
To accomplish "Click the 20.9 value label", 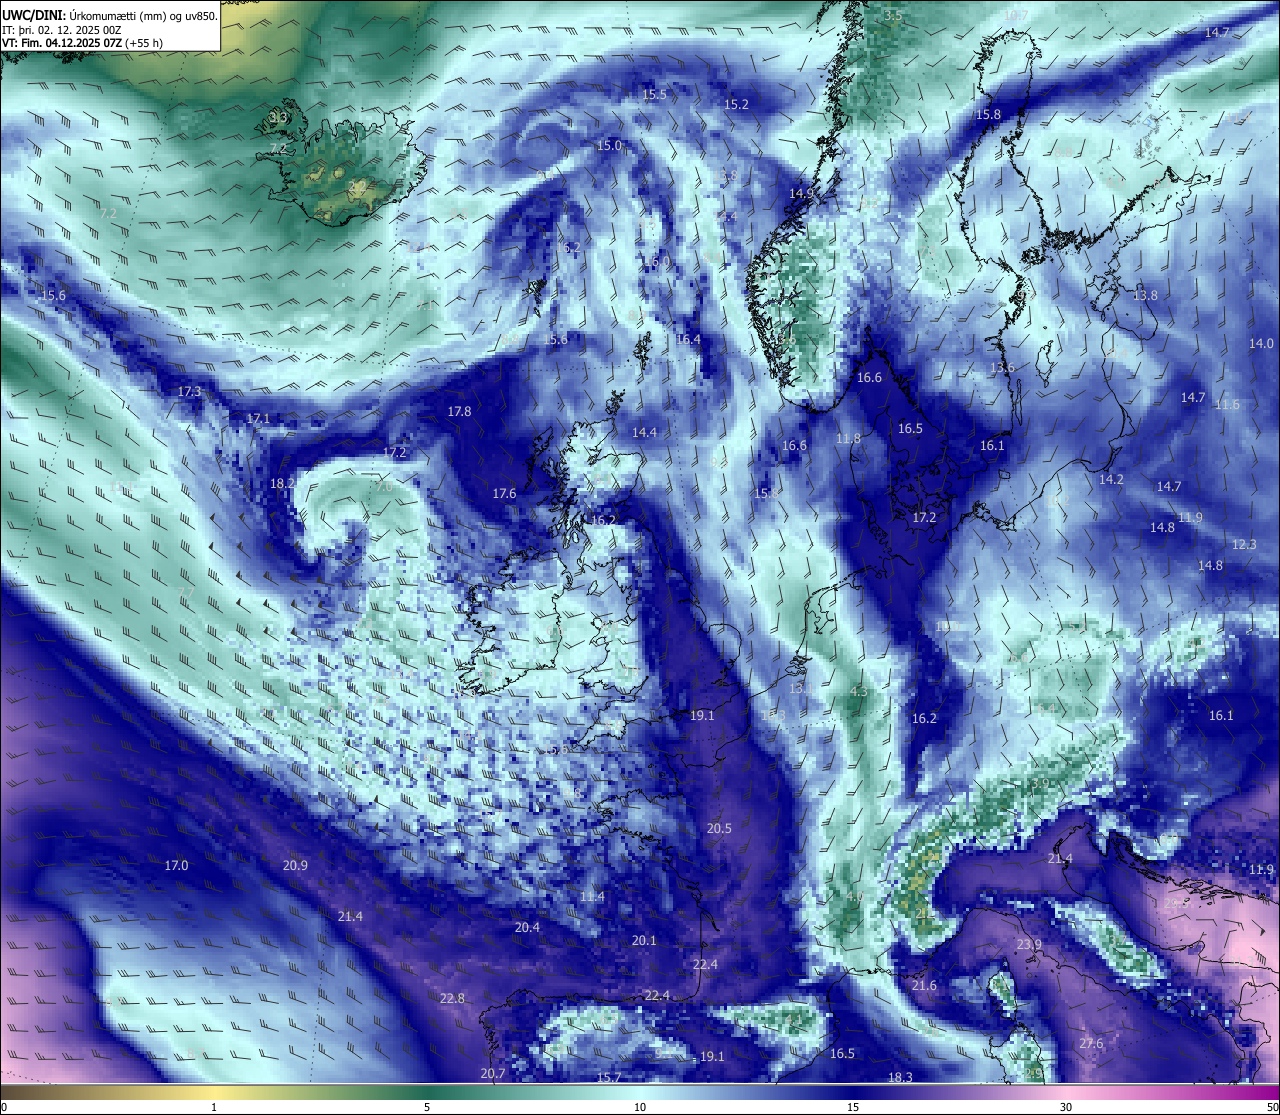I will (x=295, y=865).
